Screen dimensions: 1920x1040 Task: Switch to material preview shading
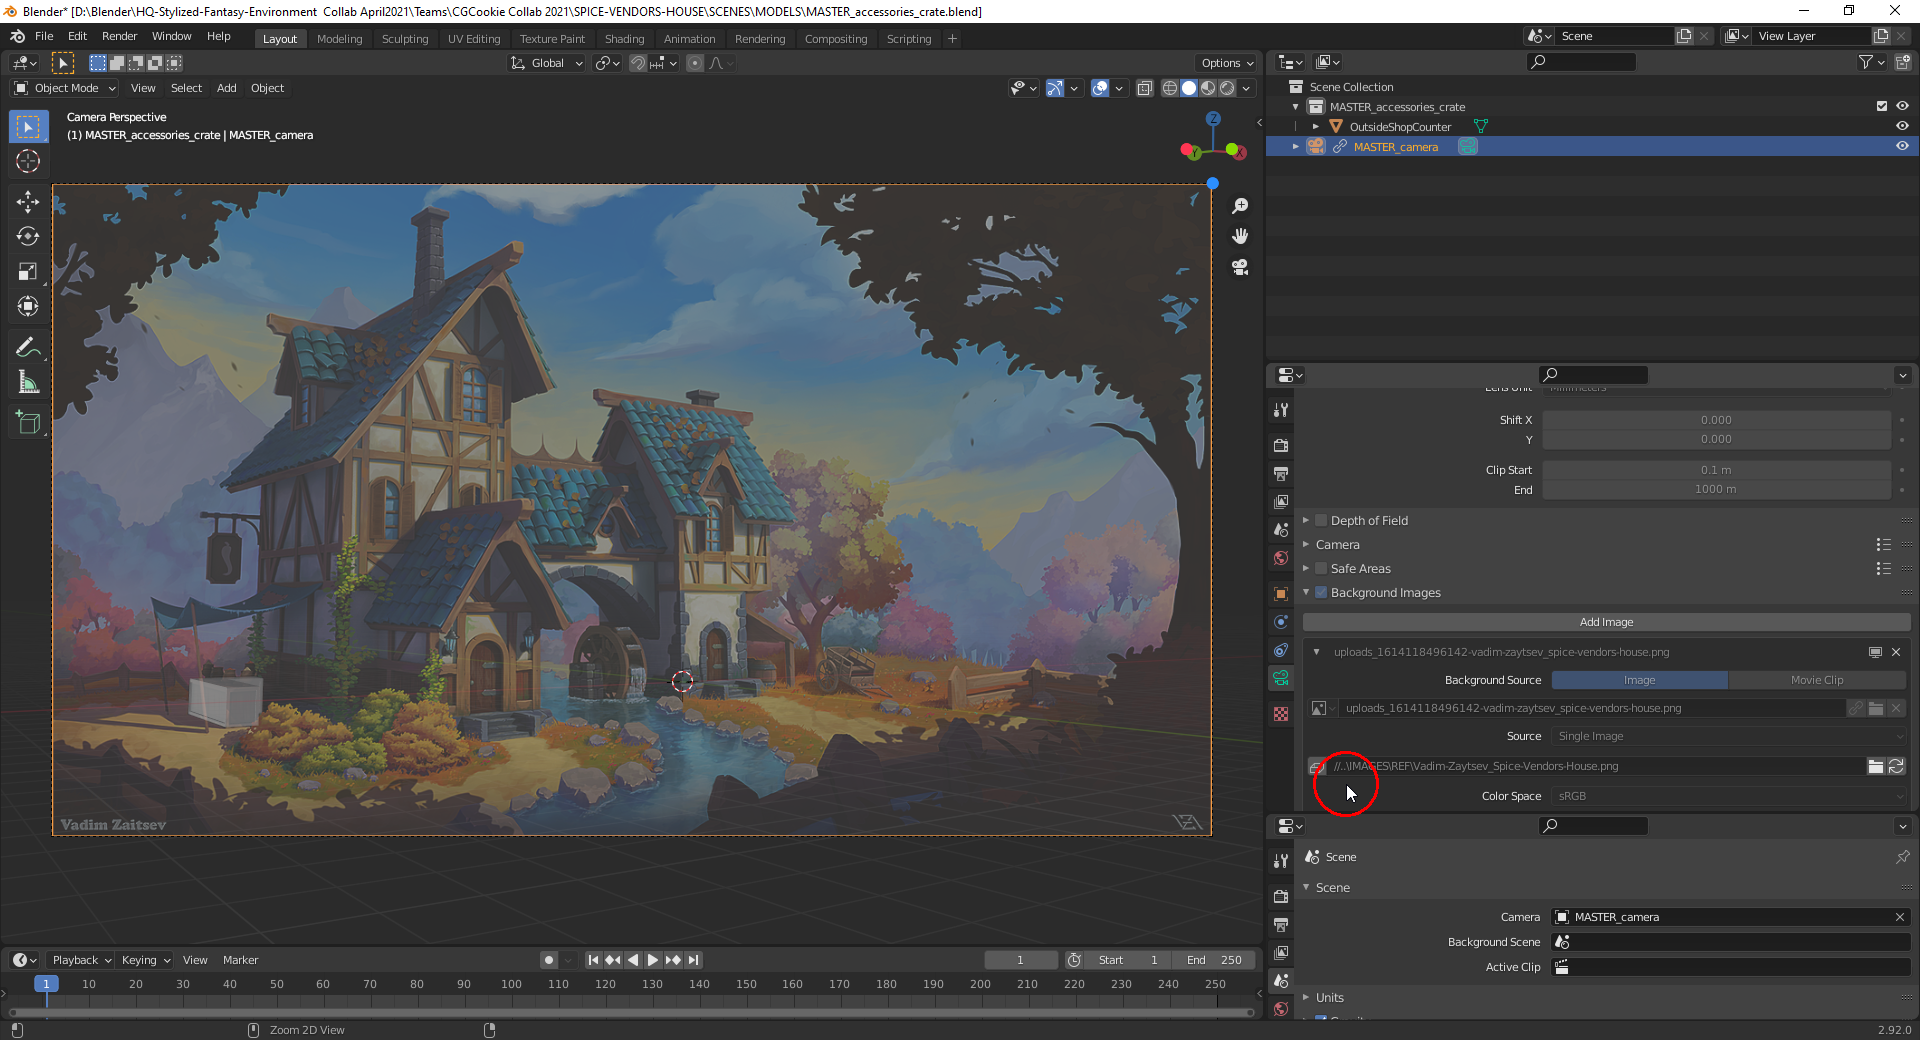(1208, 88)
